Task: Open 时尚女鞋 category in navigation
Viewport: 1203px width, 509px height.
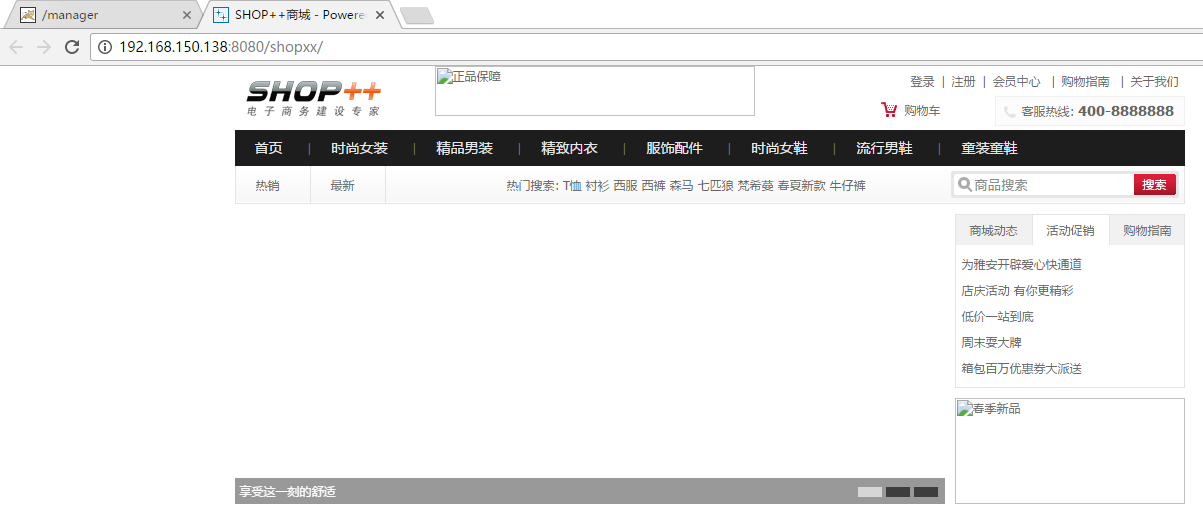Action: point(779,148)
